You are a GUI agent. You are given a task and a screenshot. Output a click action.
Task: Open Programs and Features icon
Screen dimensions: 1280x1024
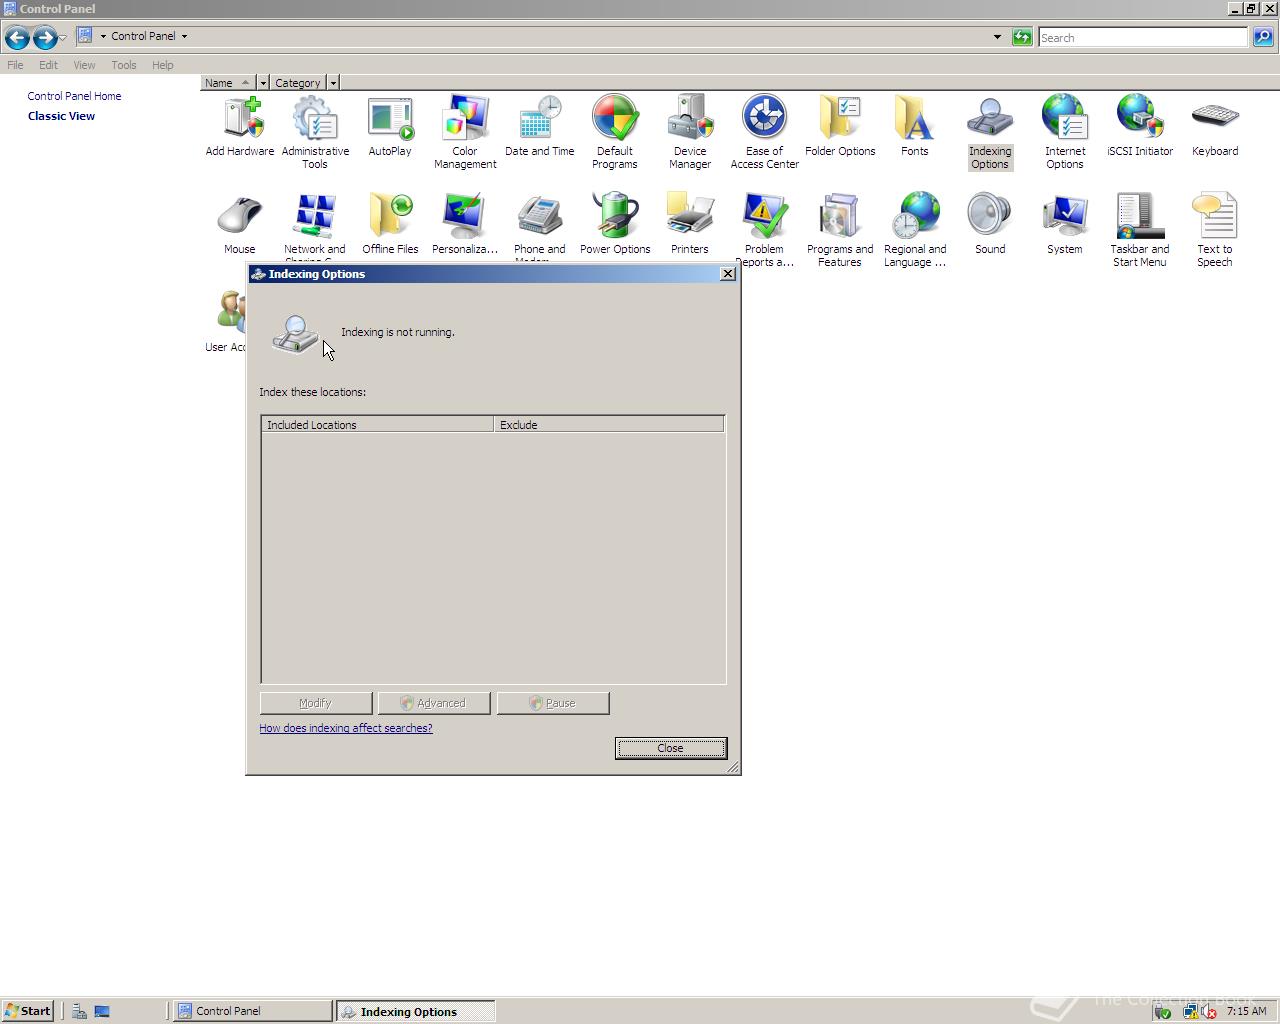tap(840, 229)
